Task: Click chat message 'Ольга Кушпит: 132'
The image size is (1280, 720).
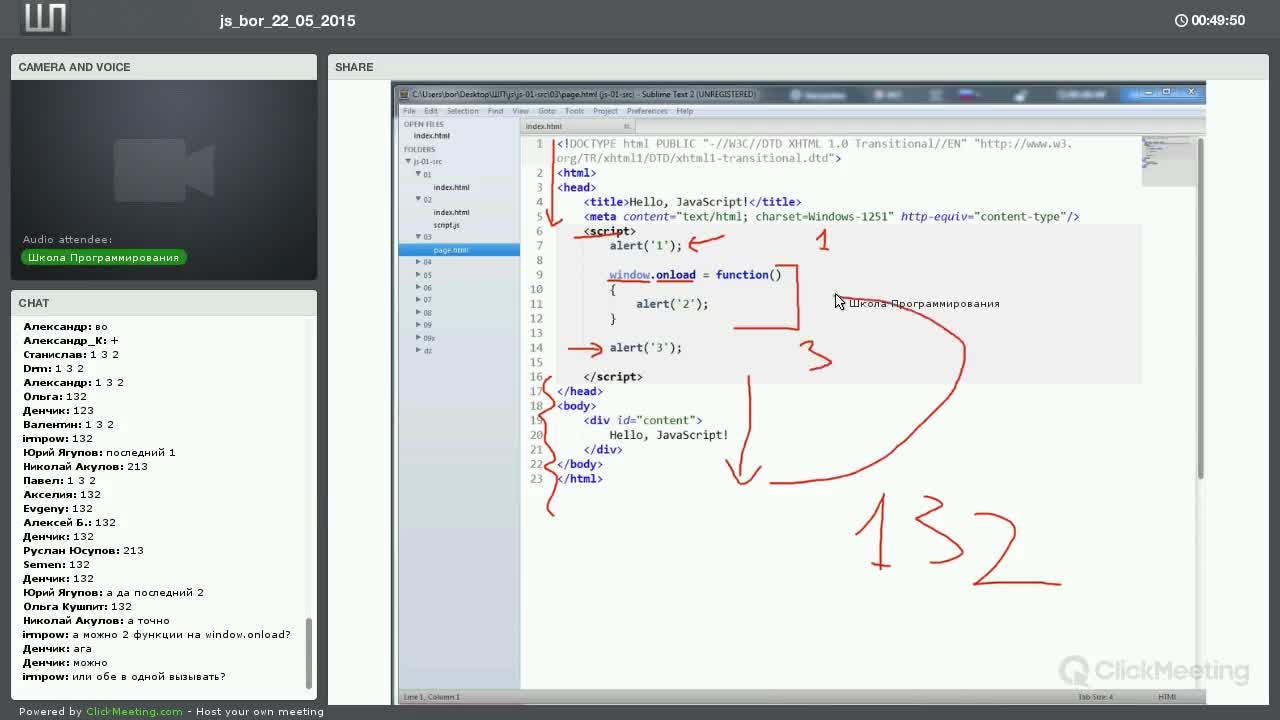Action: click(77, 606)
